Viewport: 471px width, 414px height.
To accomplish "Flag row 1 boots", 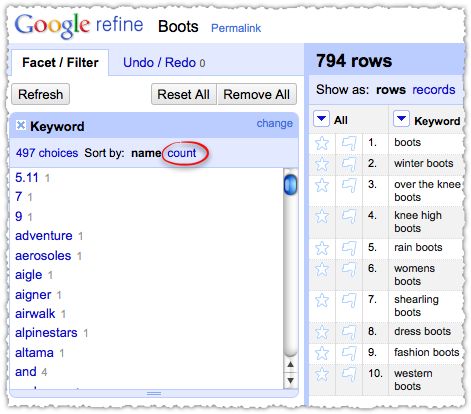I will tap(349, 144).
